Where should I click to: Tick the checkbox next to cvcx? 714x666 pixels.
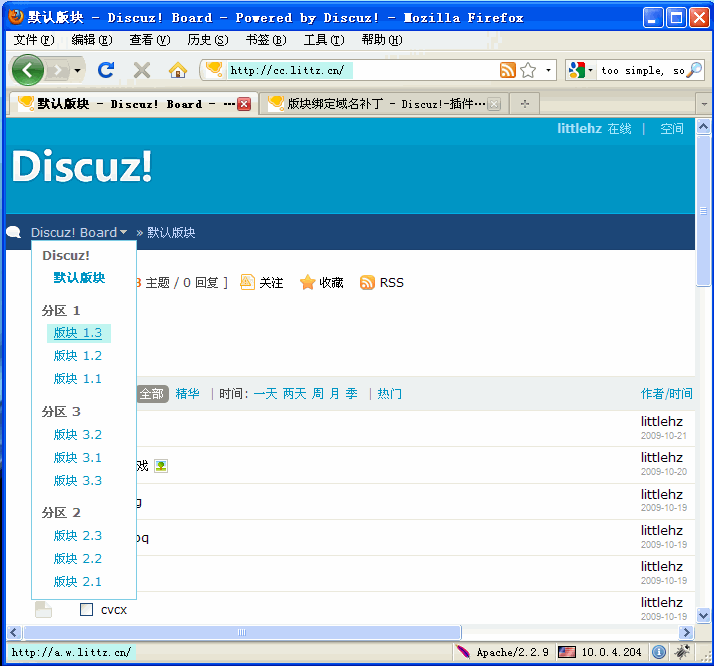[87, 610]
